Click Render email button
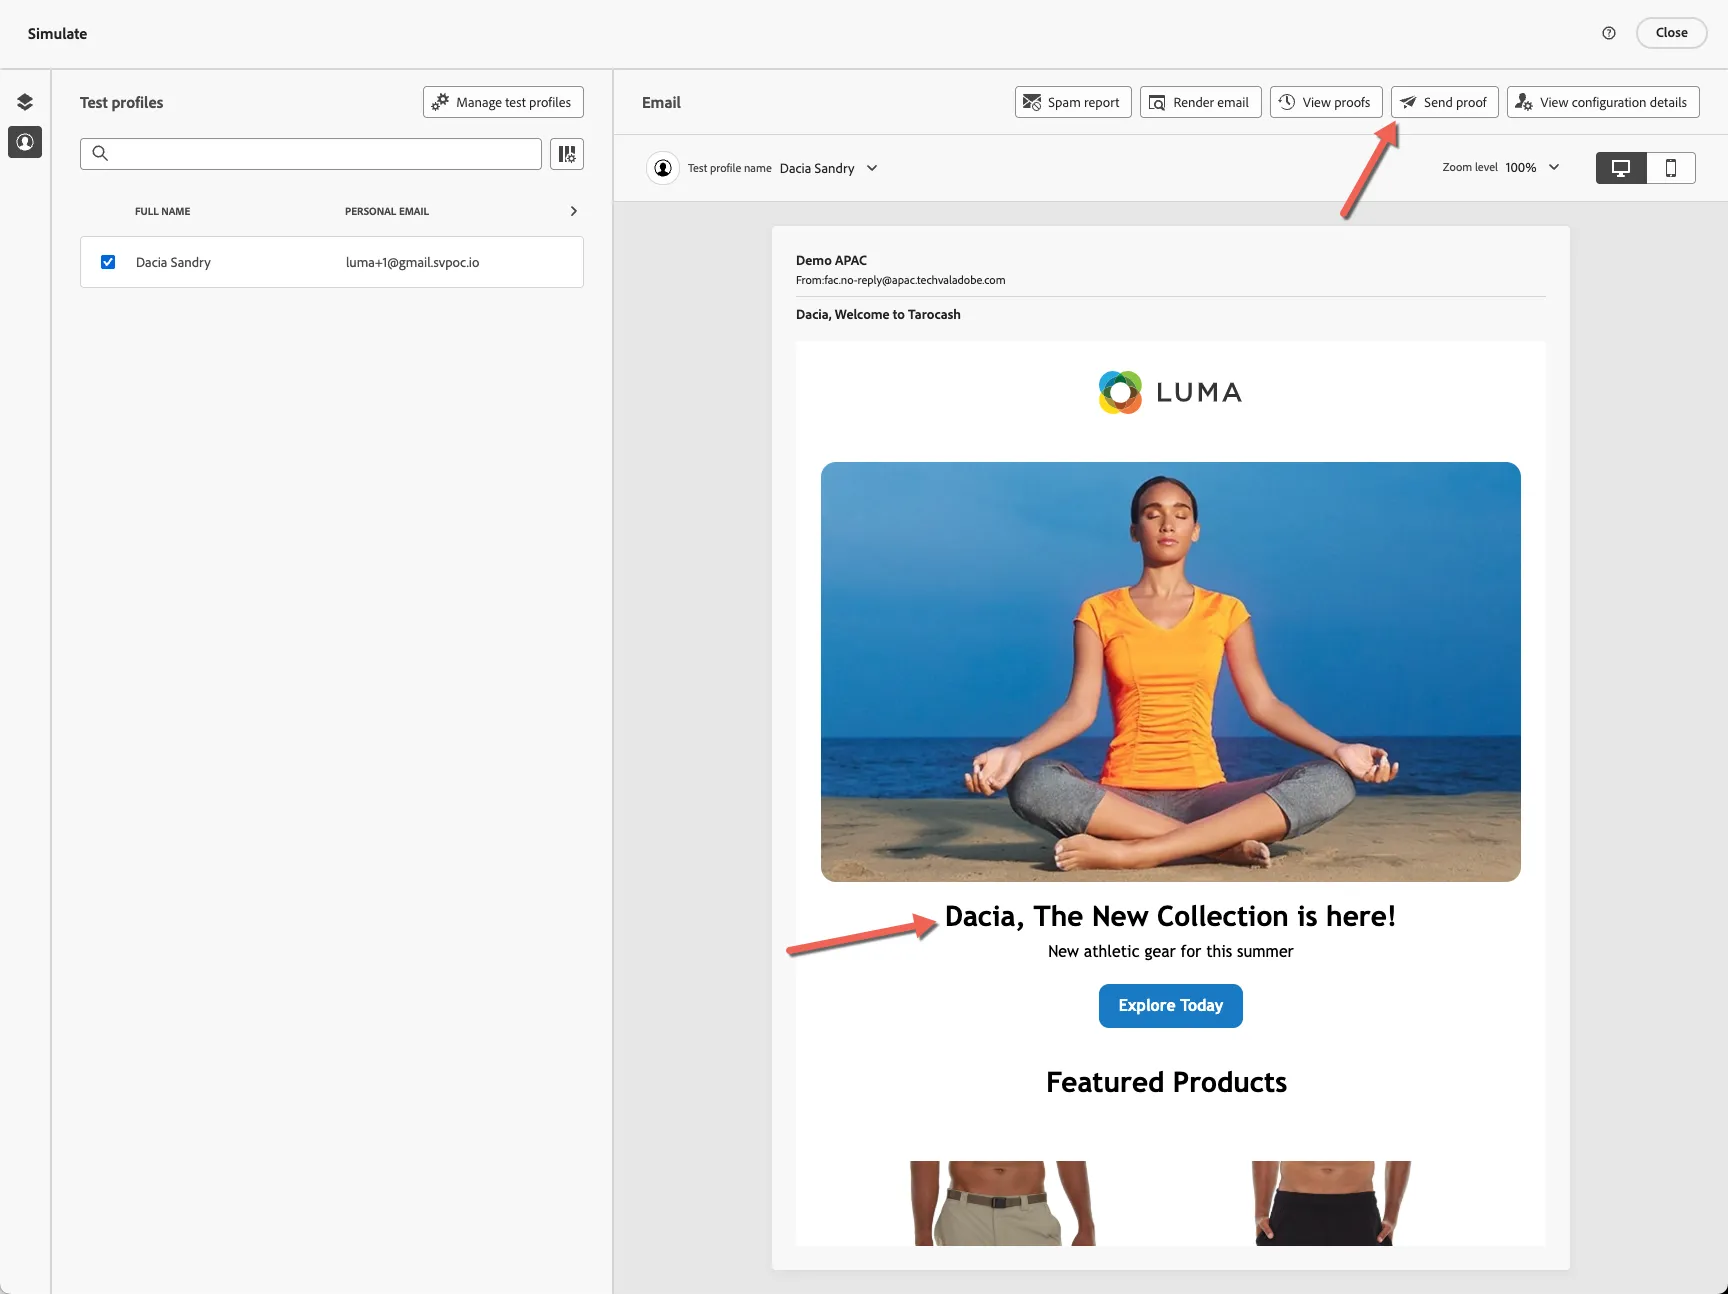 (1200, 102)
